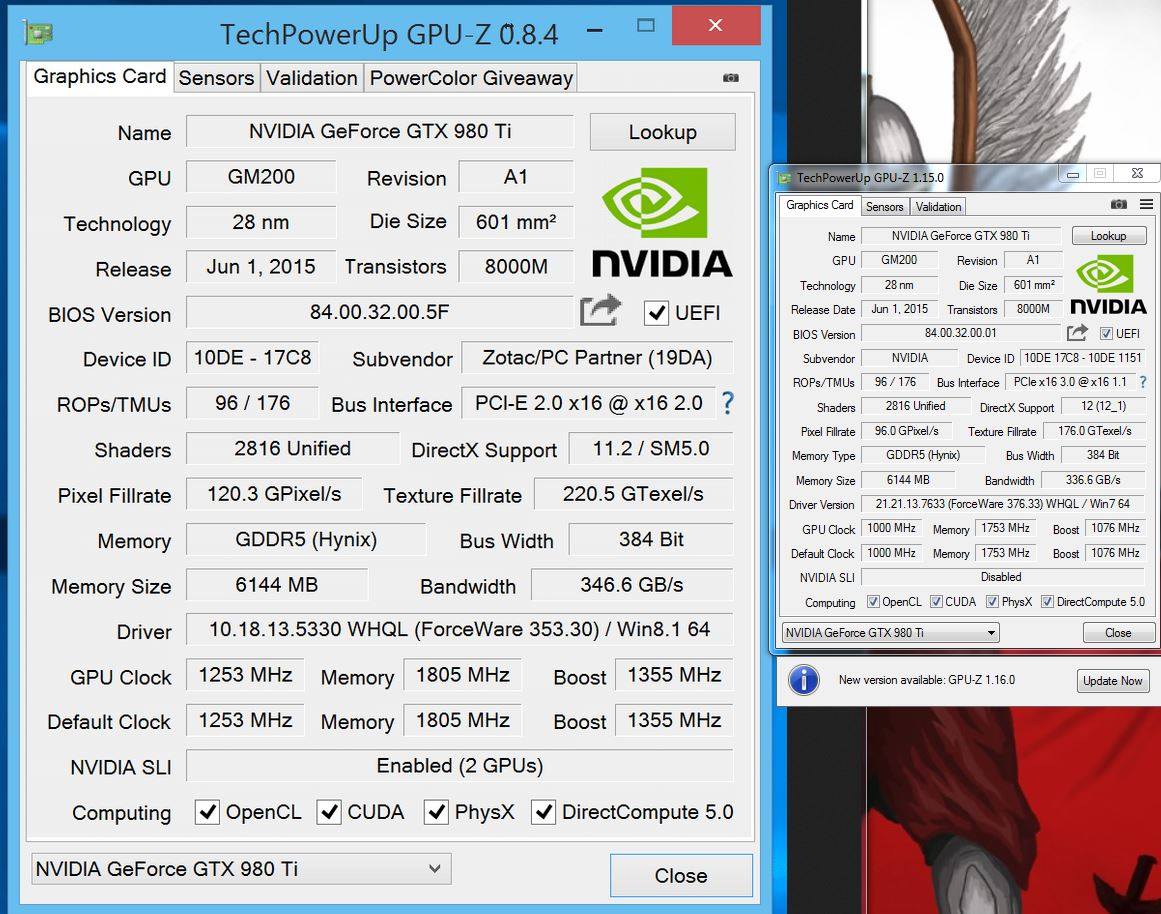The height and width of the screenshot is (914, 1161).
Task: Open the hamburger menu in GPU-Z 1.15.0
Action: point(1146,204)
